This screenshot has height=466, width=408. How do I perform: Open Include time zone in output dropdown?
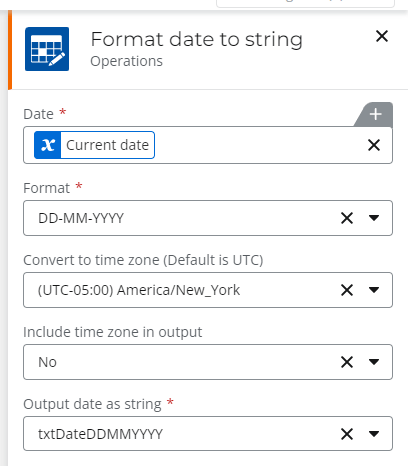coord(374,362)
